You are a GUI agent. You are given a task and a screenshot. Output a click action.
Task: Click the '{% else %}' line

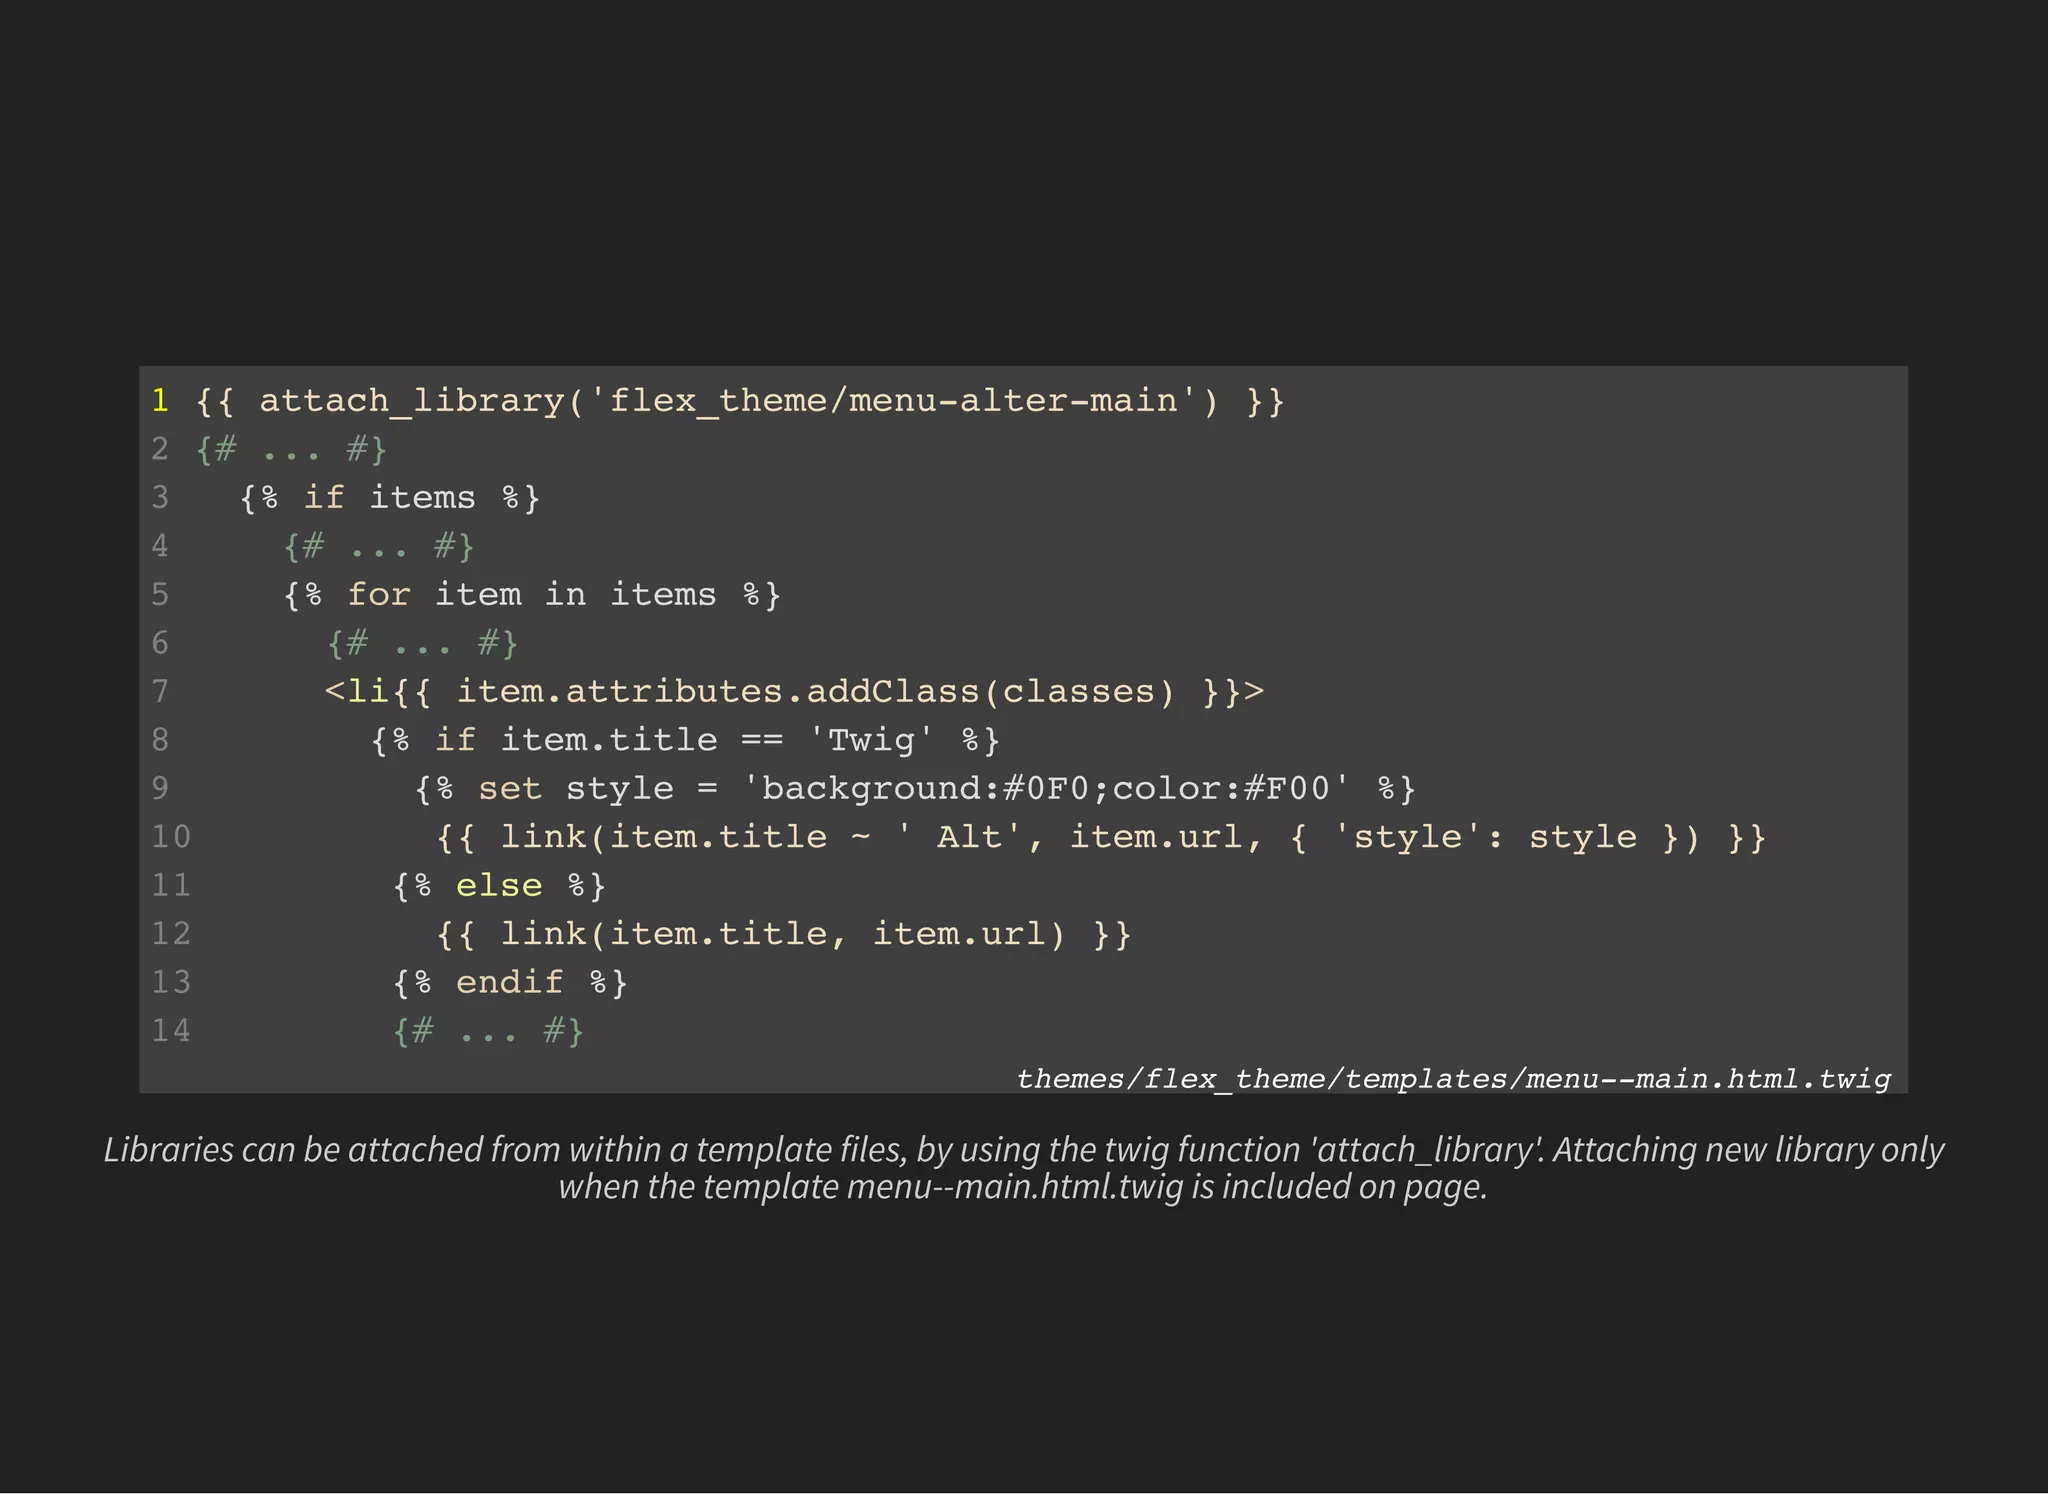click(x=499, y=886)
